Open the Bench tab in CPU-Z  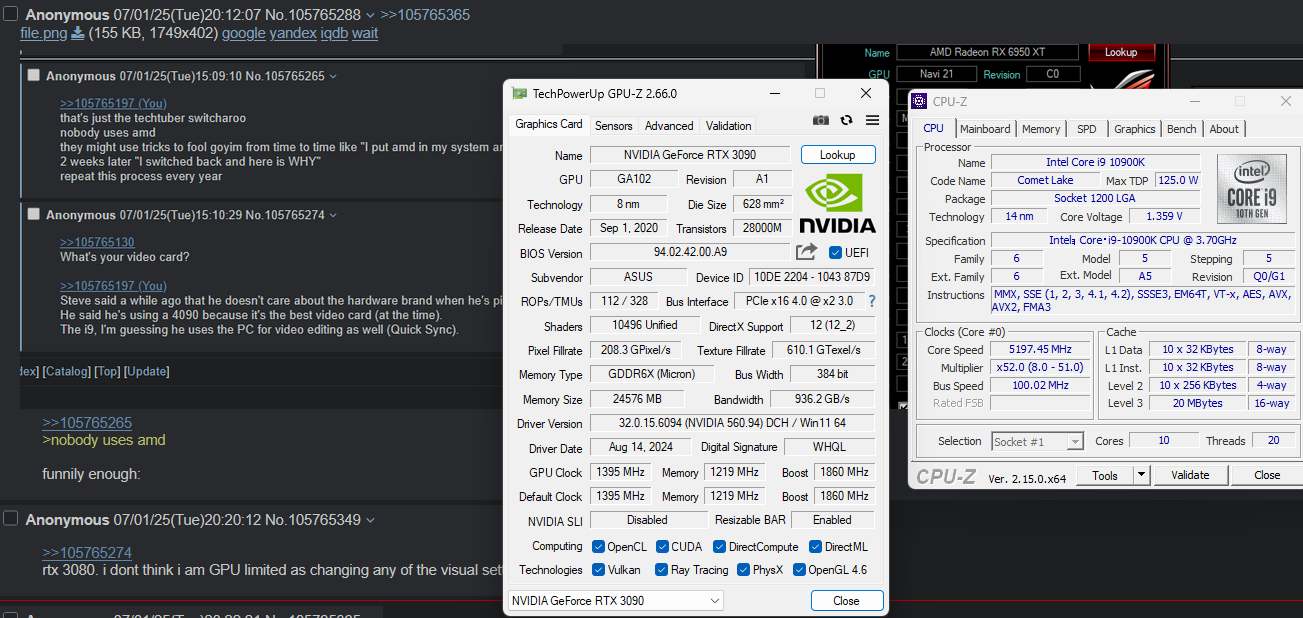click(1182, 129)
